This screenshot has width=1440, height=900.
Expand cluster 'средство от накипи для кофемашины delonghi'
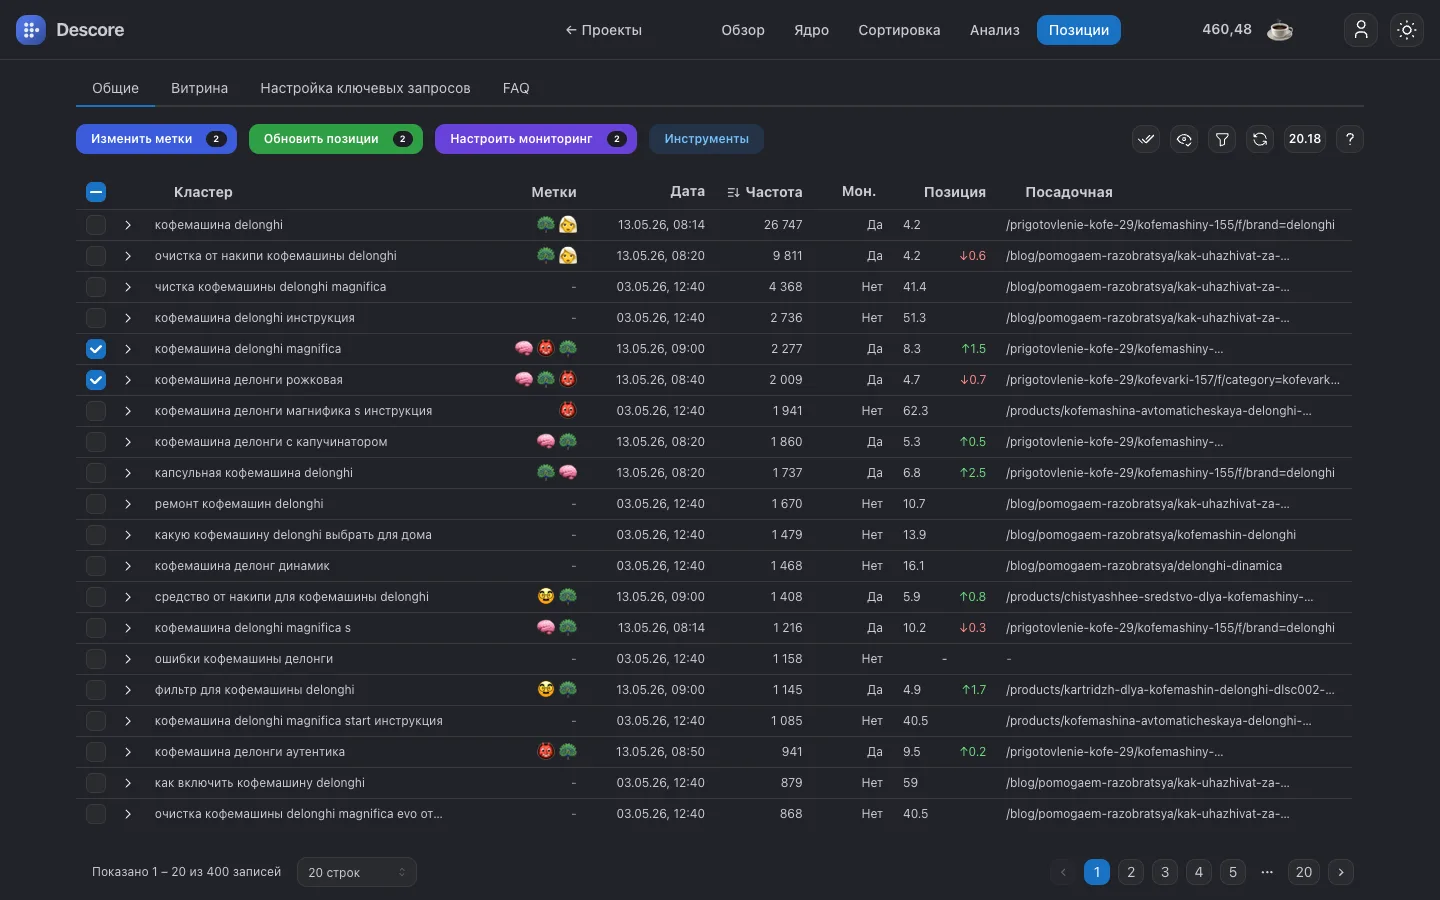[128, 597]
